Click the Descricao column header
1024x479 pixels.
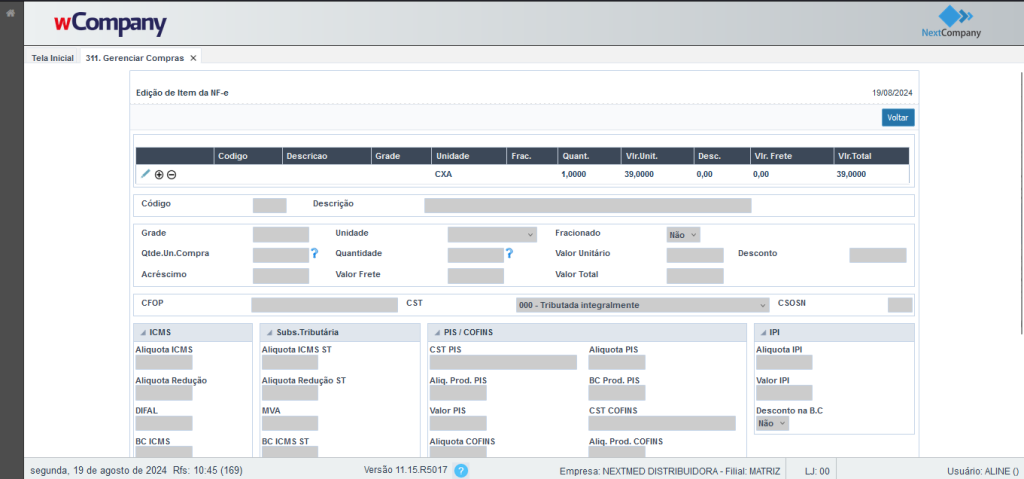tap(327, 156)
